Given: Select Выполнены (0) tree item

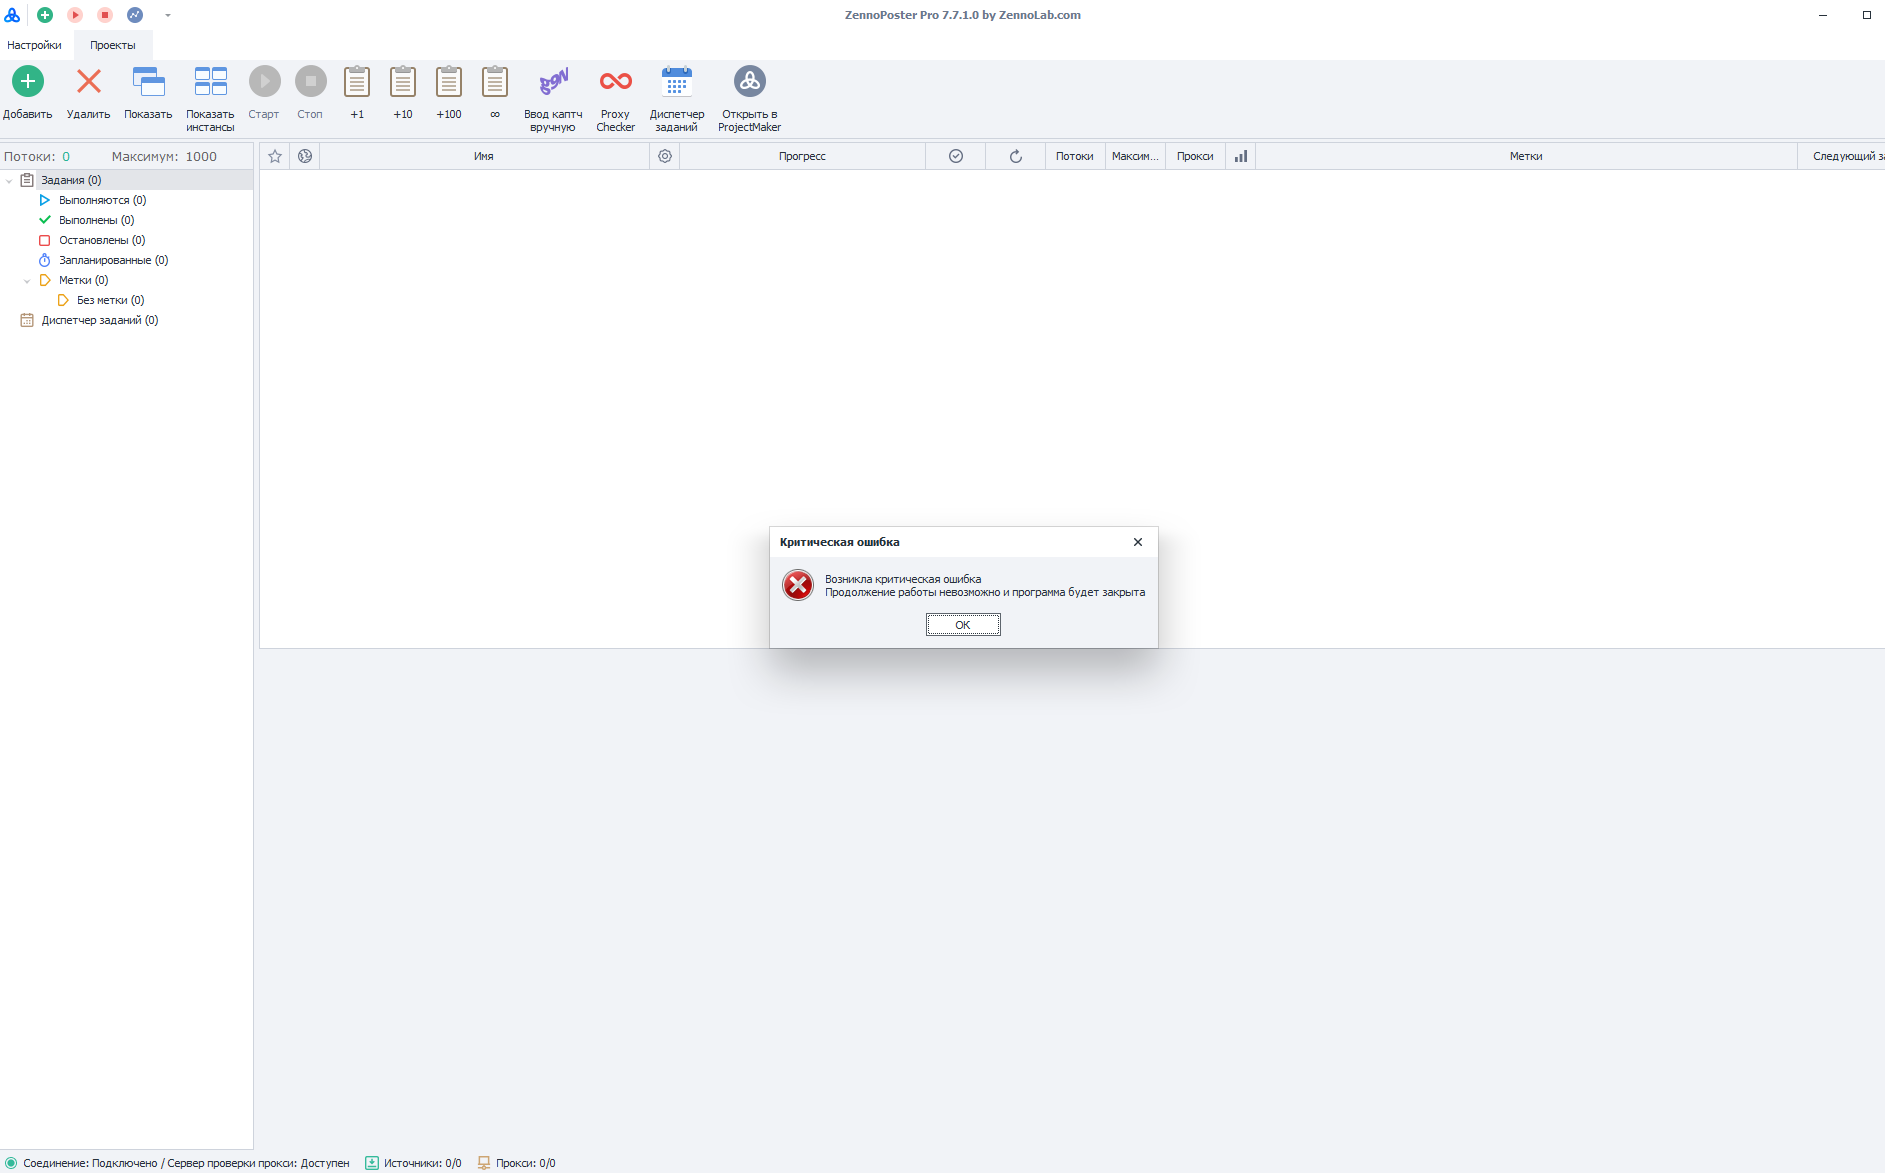Looking at the screenshot, I should click(x=96, y=220).
